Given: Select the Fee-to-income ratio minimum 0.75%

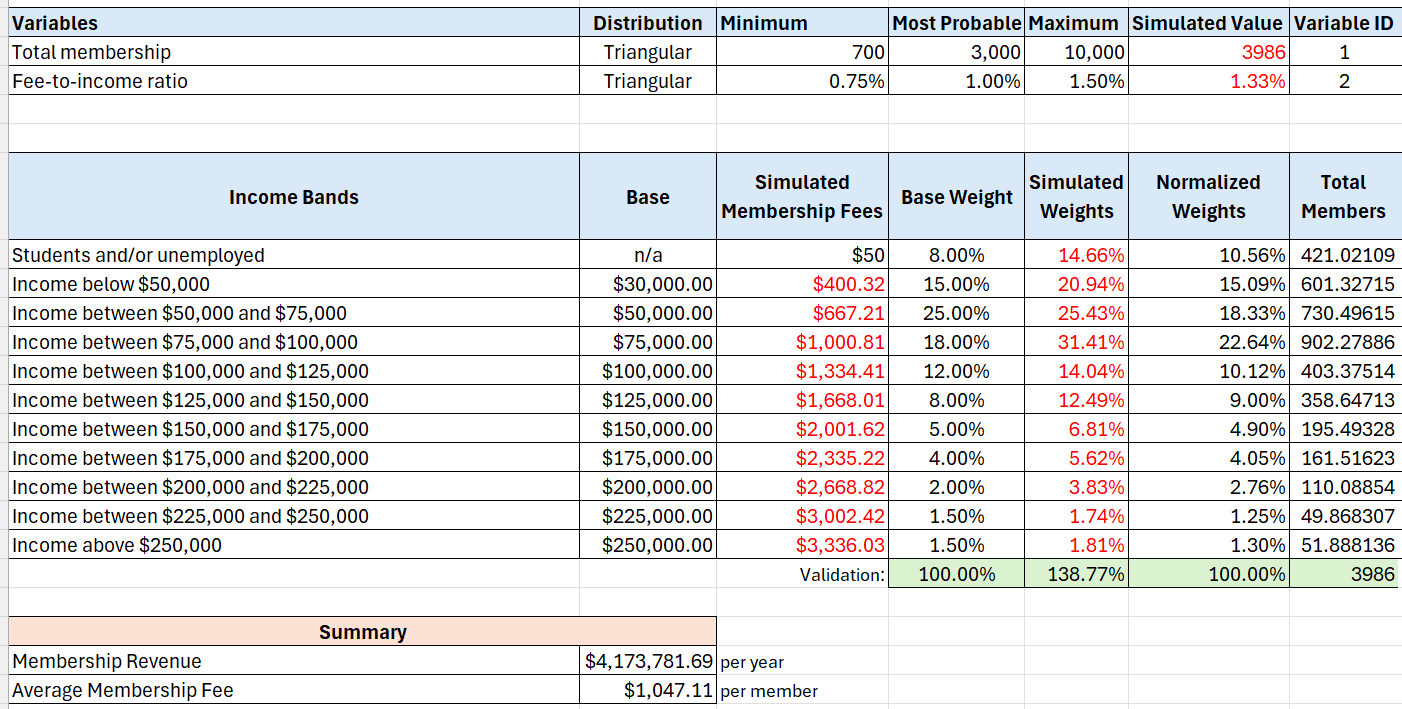Looking at the screenshot, I should pyautogui.click(x=802, y=81).
